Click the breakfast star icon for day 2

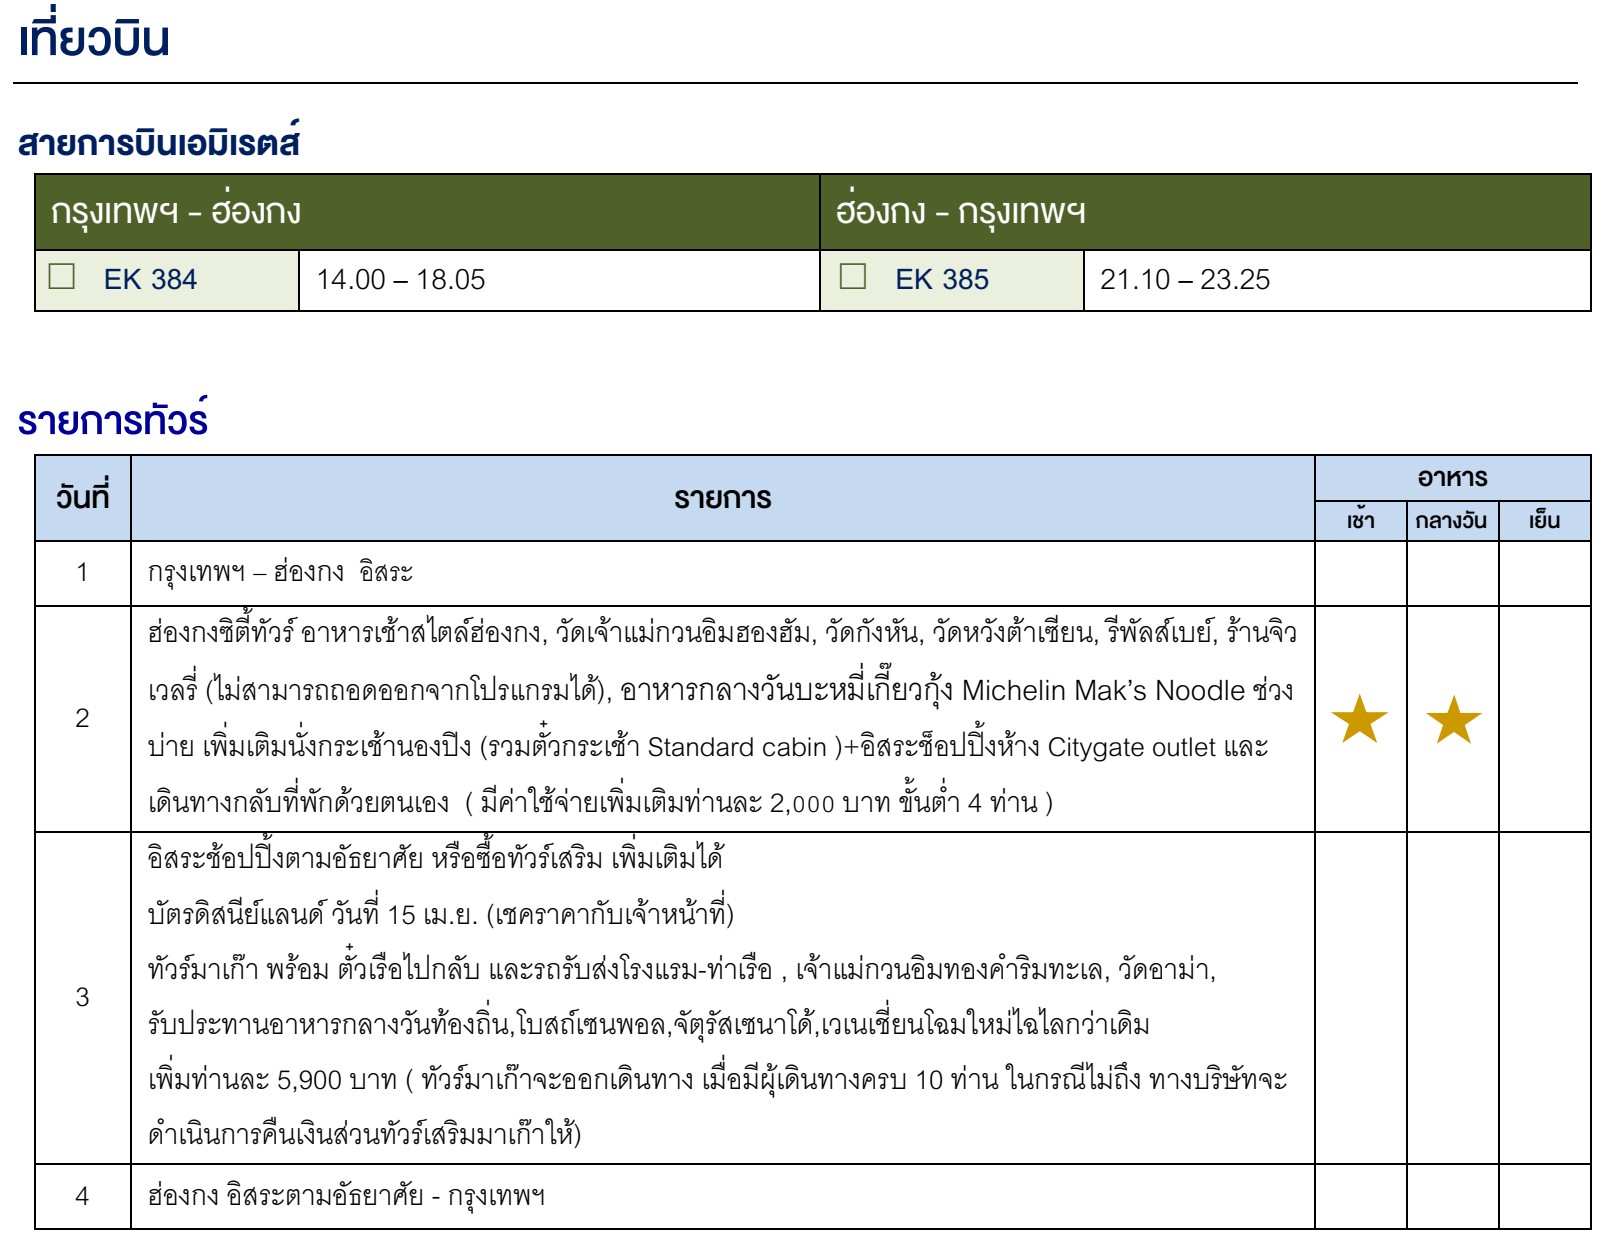(1359, 720)
